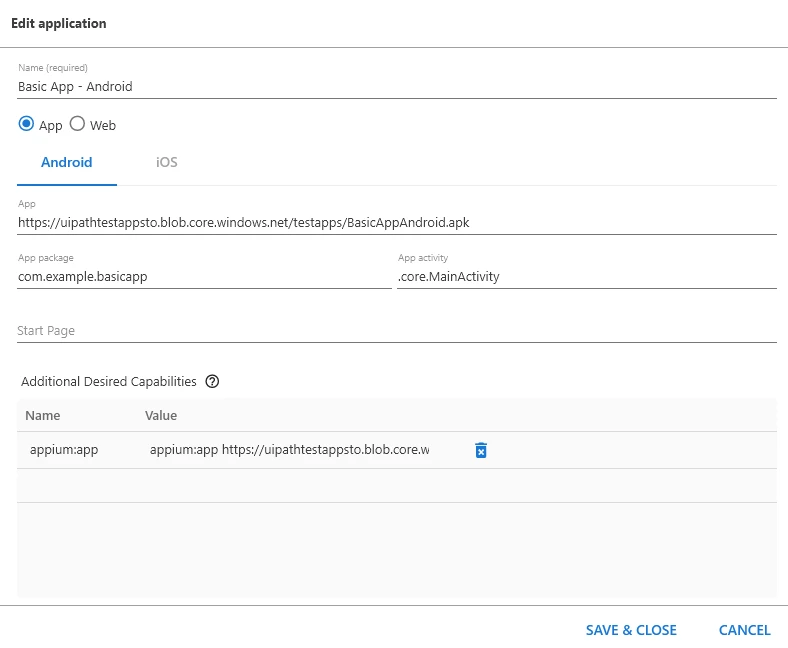Viewport: 788px width, 648px height.
Task: Click the Web label text
Action: tap(103, 125)
